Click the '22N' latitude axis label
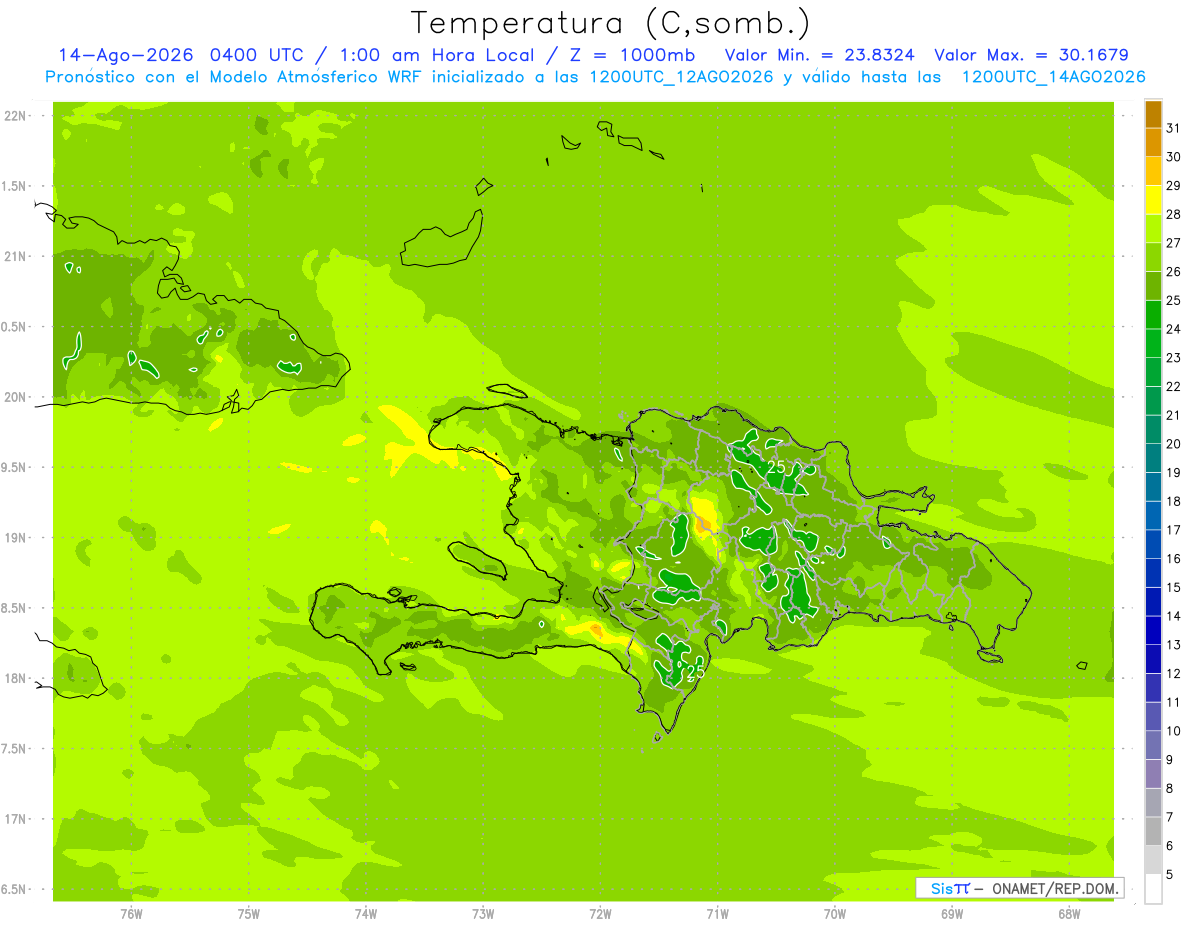This screenshot has height=927, width=1200. coord(17,116)
